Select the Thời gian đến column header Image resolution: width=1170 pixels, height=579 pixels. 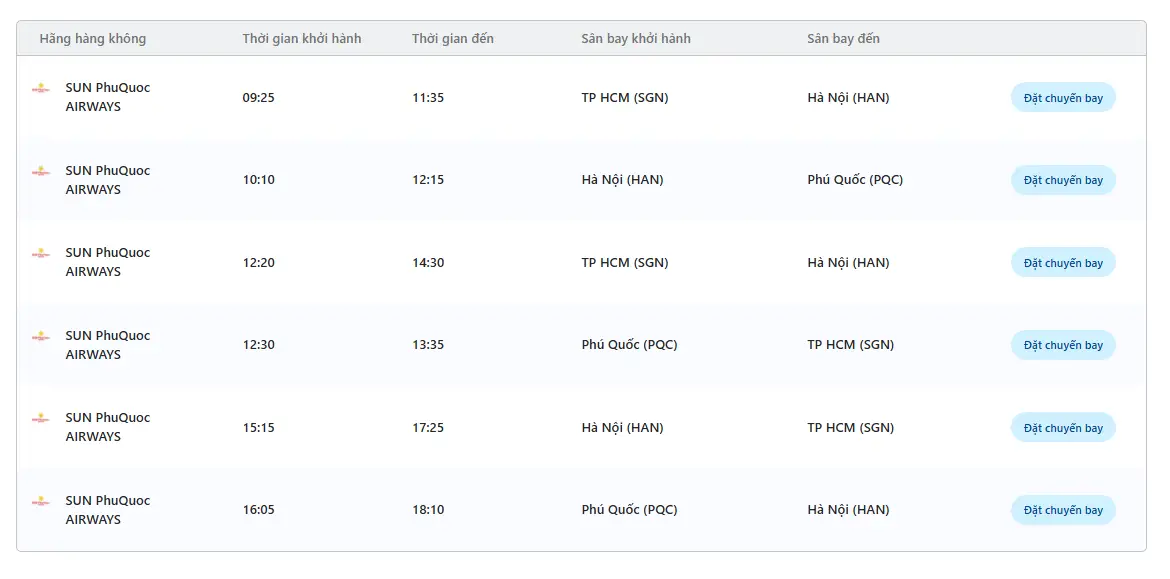453,39
